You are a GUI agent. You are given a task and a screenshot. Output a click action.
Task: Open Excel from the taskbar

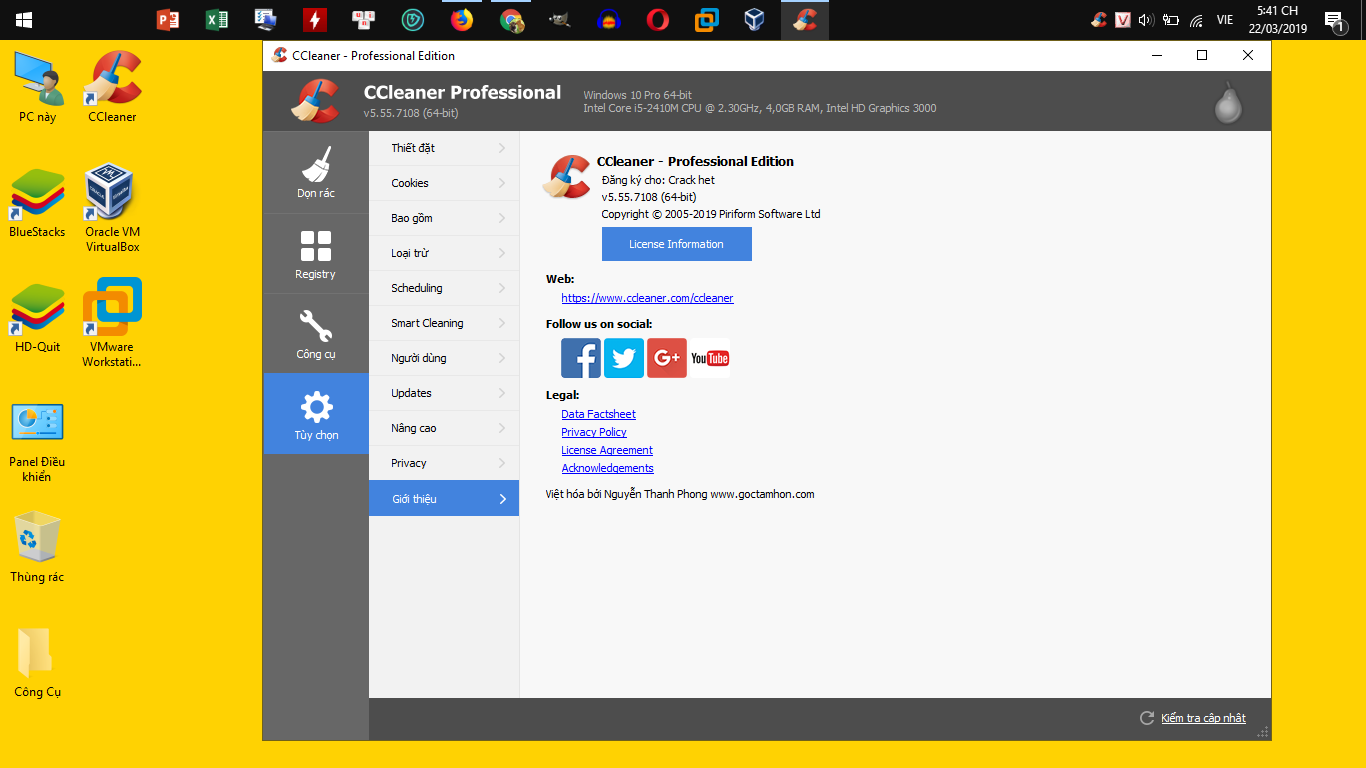point(217,20)
